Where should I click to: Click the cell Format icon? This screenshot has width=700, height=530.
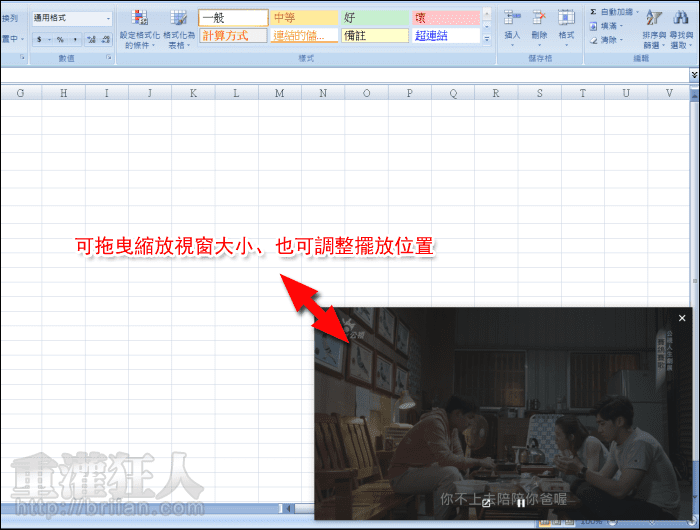[566, 27]
